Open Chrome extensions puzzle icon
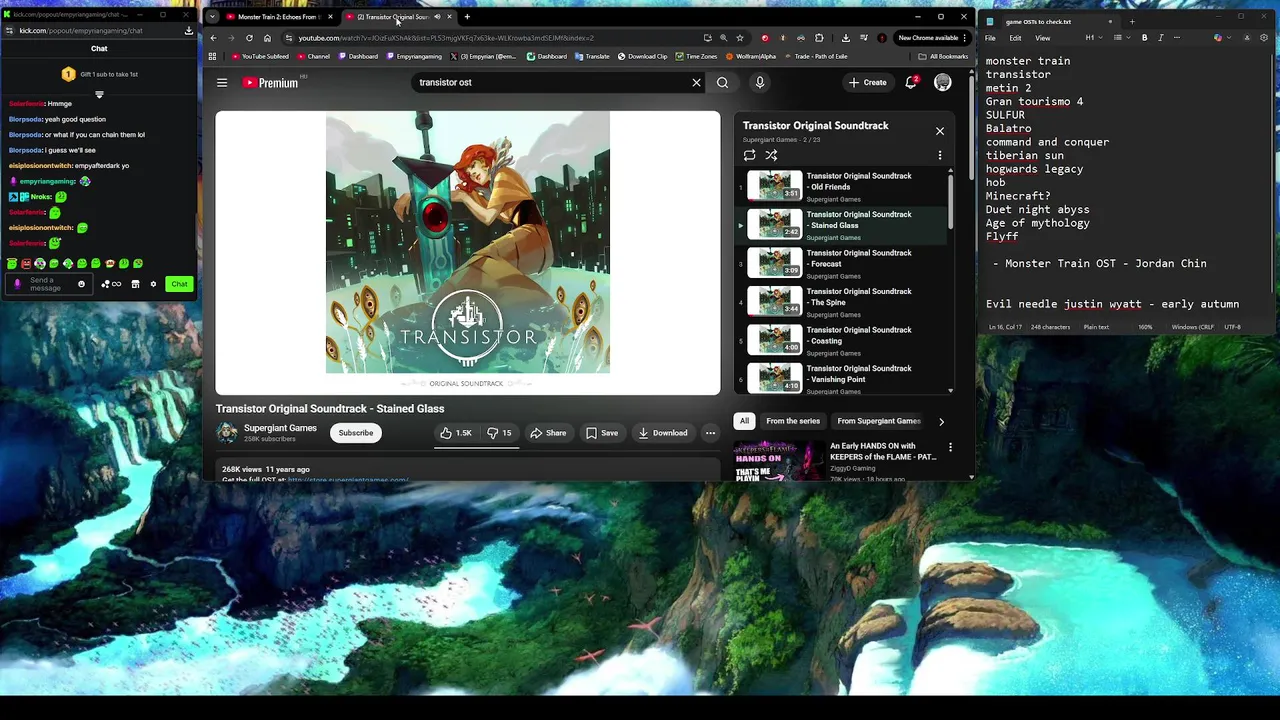 coord(819,38)
